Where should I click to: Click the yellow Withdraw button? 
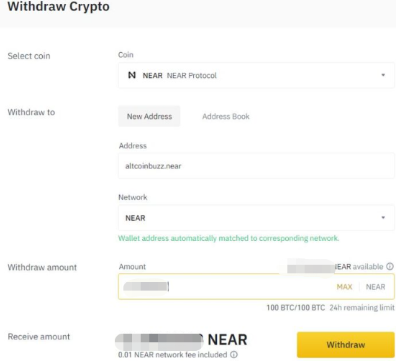point(346,345)
